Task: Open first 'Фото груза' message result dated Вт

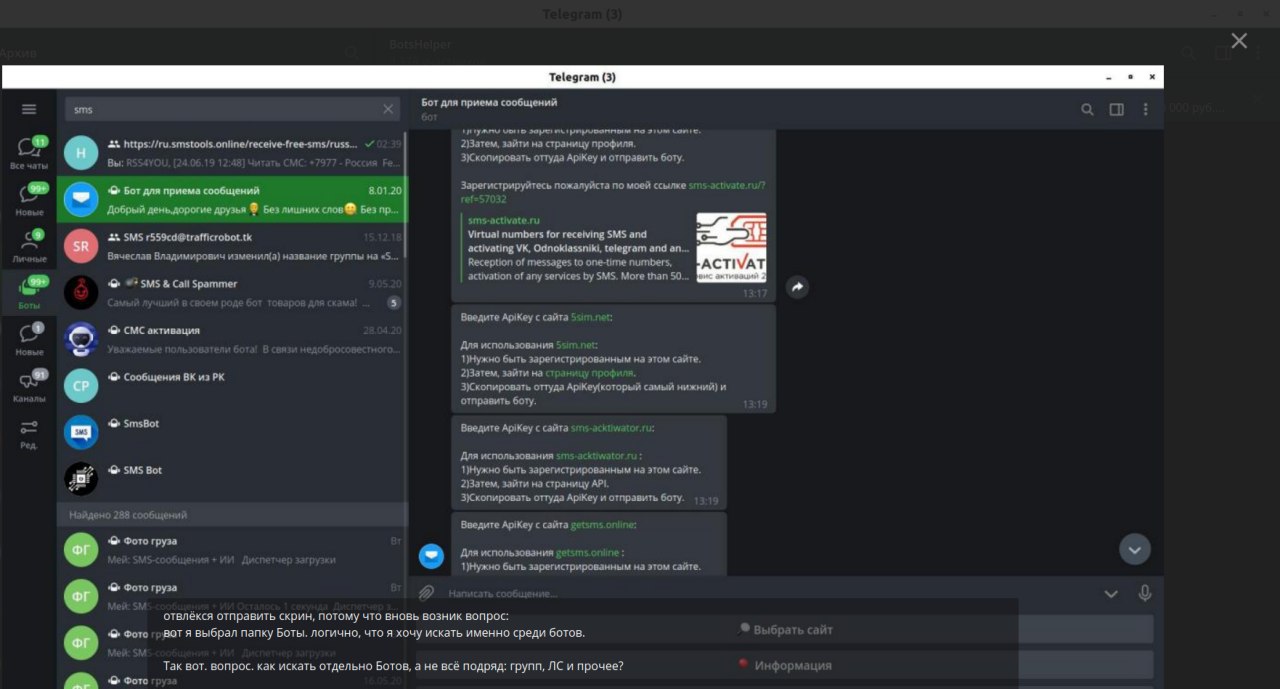Action: pos(232,549)
